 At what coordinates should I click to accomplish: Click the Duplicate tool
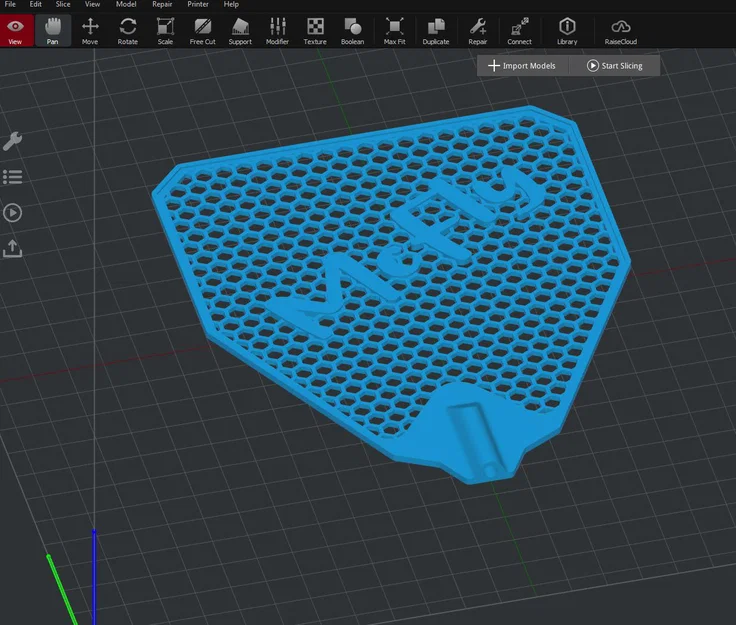(436, 31)
